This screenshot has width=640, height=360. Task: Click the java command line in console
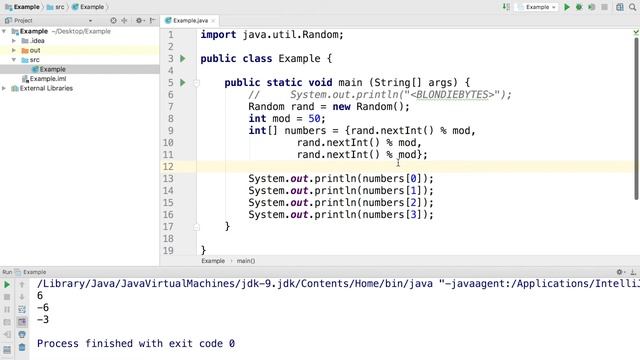[338, 284]
